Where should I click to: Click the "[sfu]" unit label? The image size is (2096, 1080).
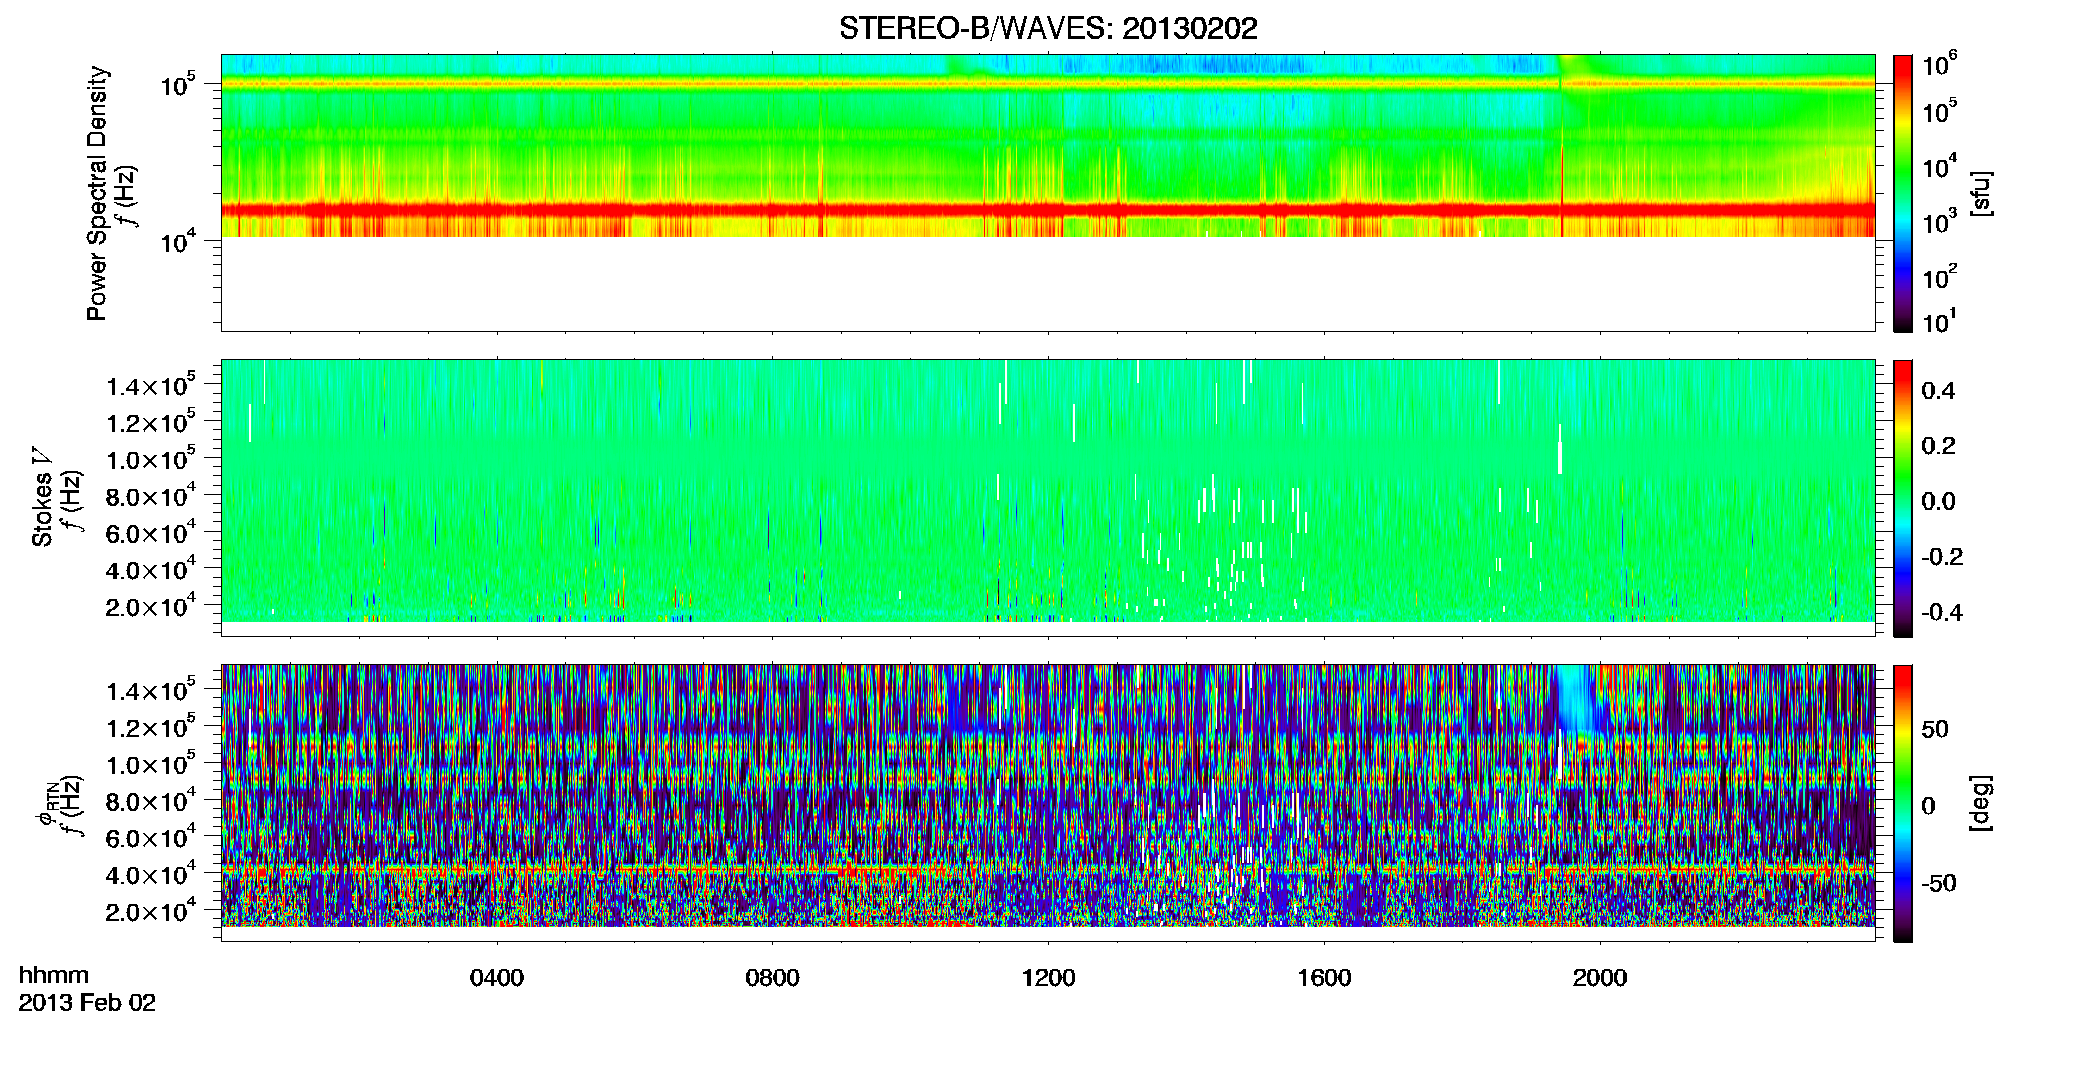pos(1981,193)
